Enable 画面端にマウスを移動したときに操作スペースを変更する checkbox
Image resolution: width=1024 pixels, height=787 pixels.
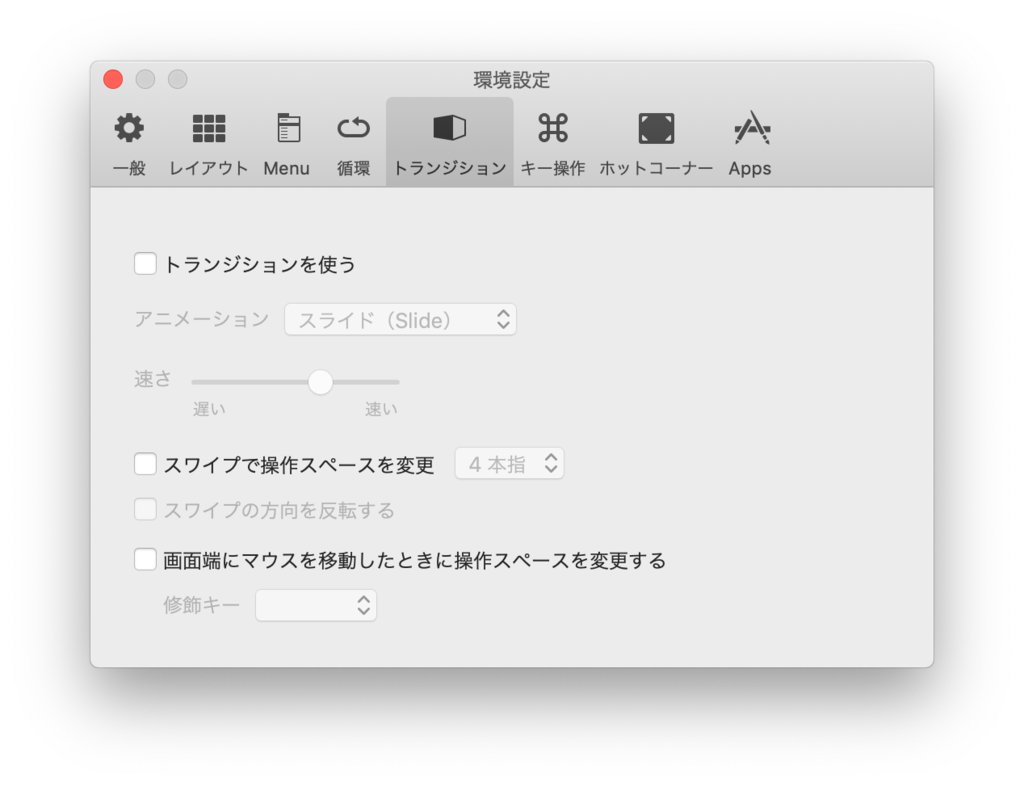(x=145, y=560)
